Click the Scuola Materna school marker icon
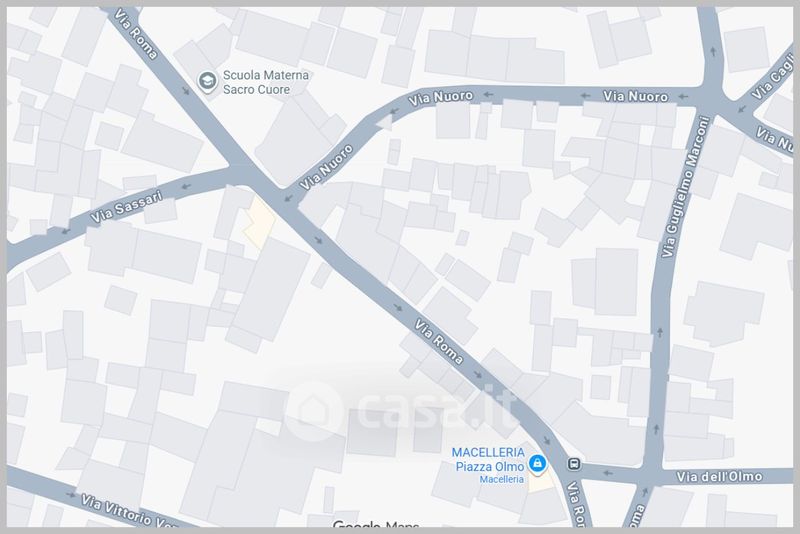Image resolution: width=800 pixels, height=534 pixels. [207, 82]
